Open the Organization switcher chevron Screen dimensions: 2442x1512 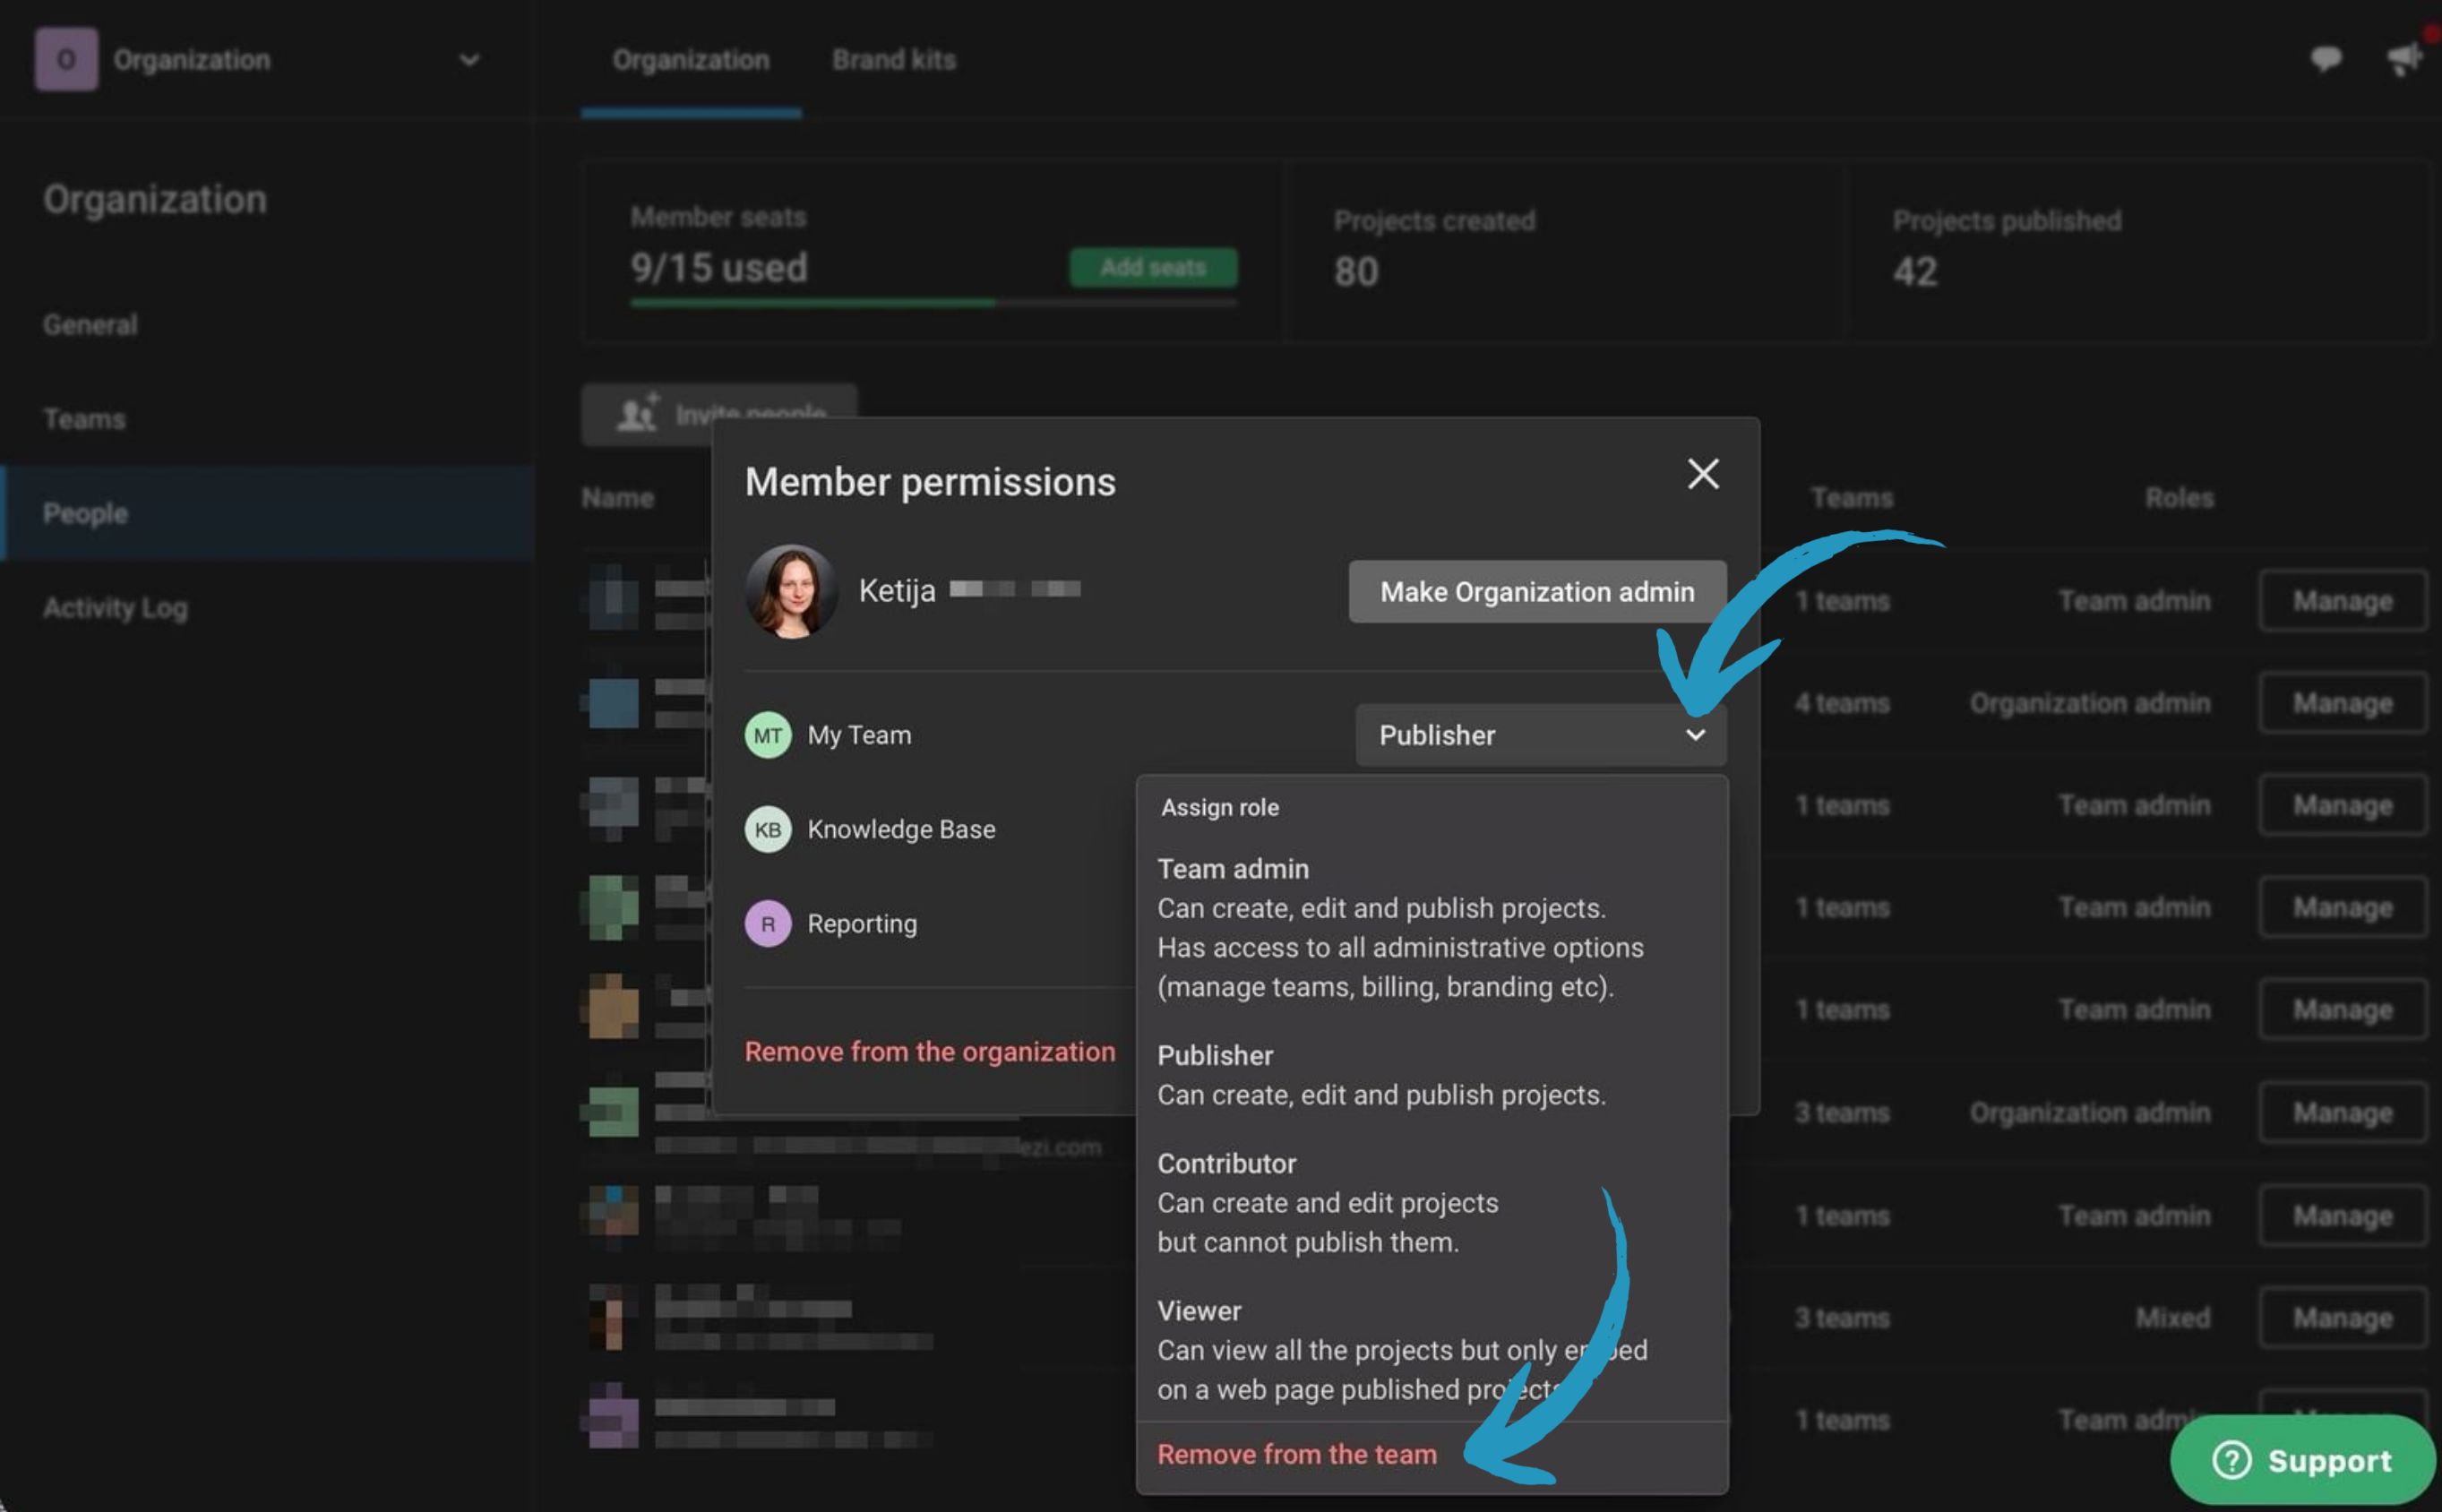(x=469, y=60)
